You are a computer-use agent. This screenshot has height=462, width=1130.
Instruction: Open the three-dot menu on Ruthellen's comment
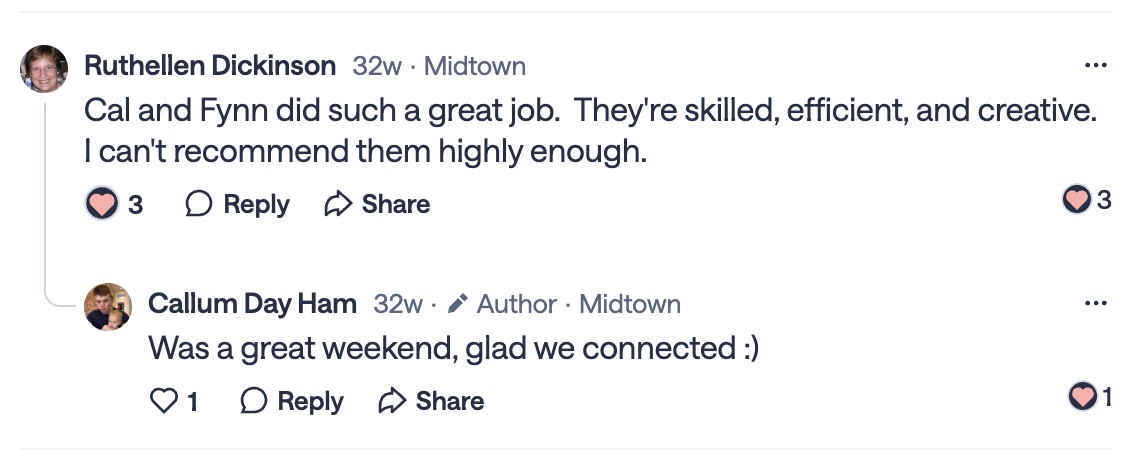(1095, 66)
